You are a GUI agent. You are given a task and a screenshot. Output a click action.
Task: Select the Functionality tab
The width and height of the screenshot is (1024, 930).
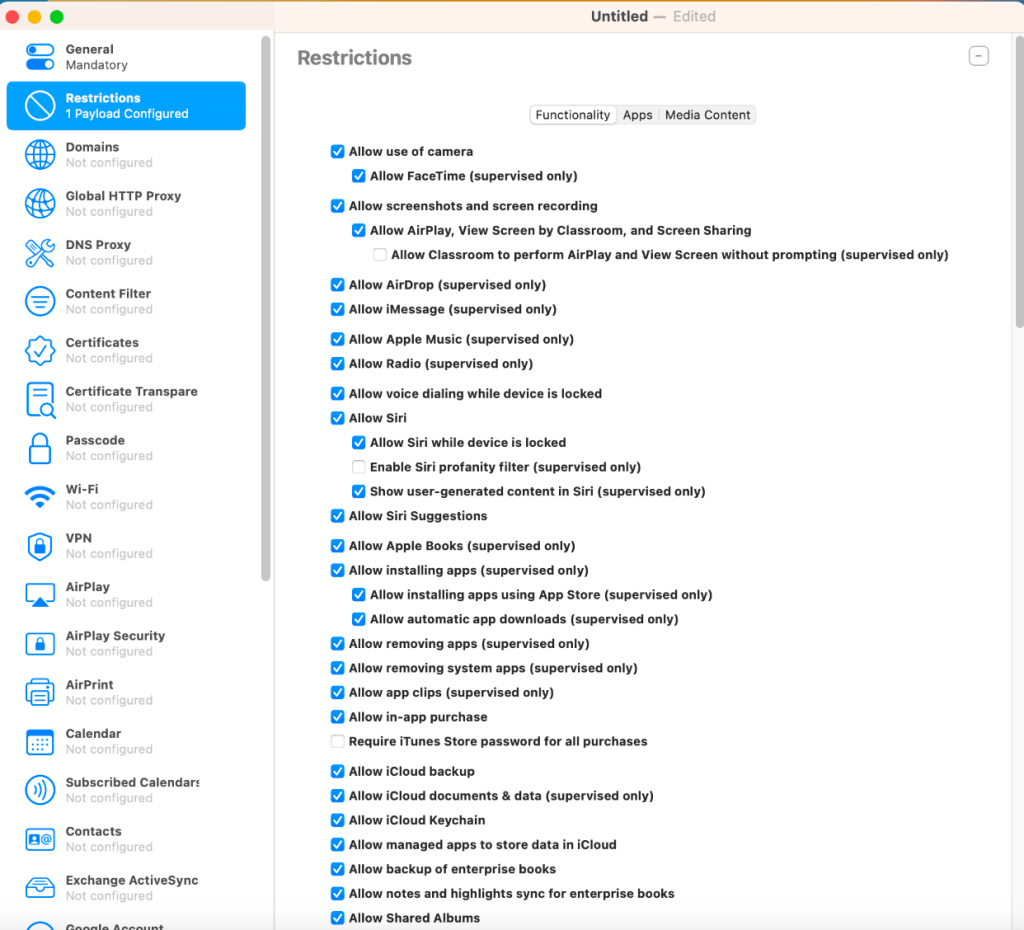572,115
